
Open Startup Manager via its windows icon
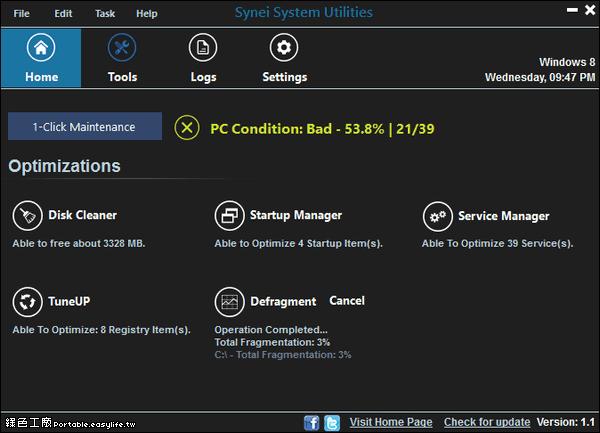click(229, 215)
